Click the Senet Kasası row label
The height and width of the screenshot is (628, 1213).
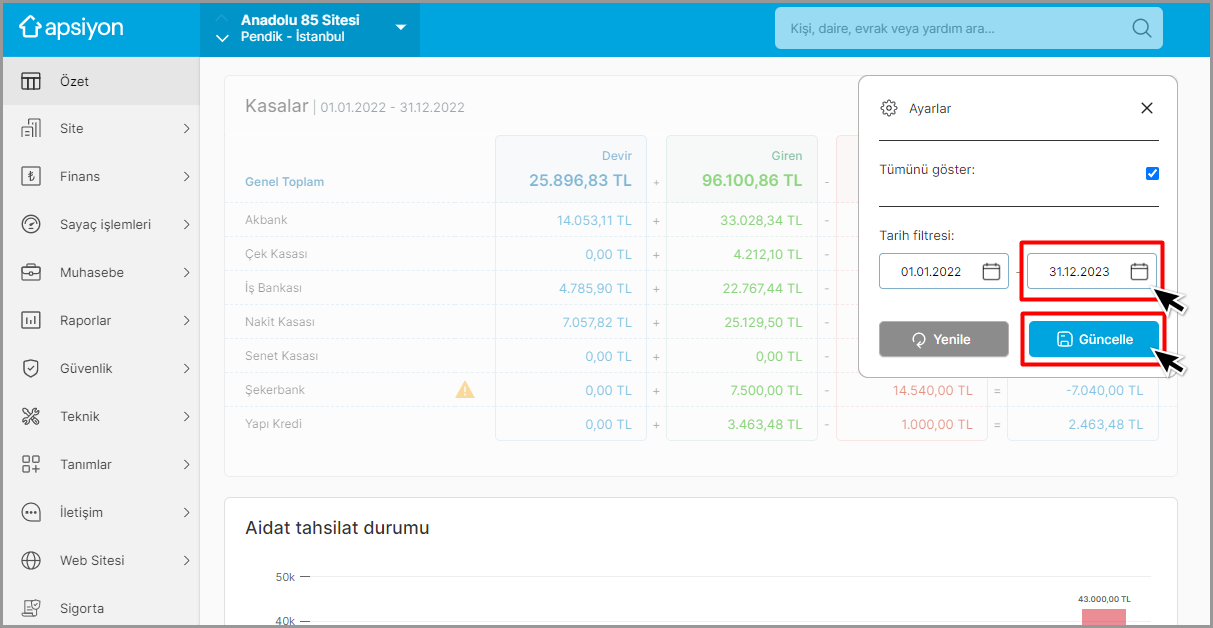pos(281,356)
